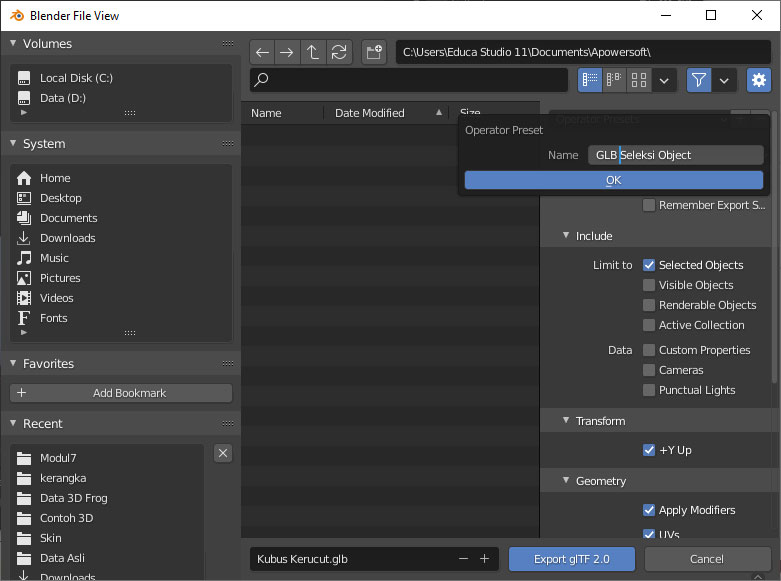Click the file search field
Image resolution: width=781 pixels, height=581 pixels.
point(409,80)
